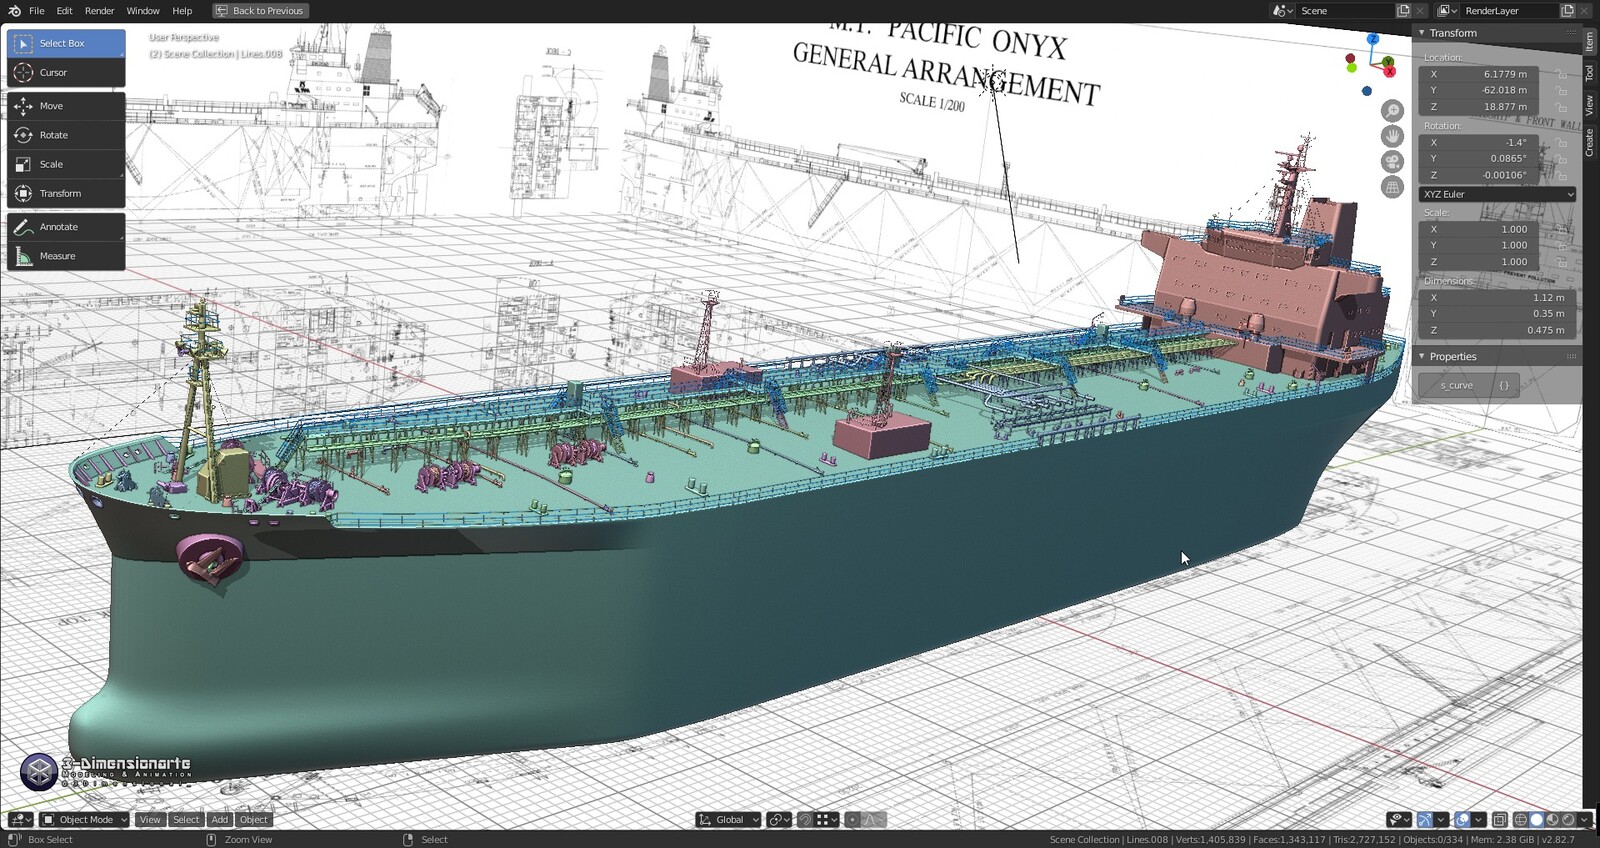Click the Location Z value field

click(x=1479, y=107)
